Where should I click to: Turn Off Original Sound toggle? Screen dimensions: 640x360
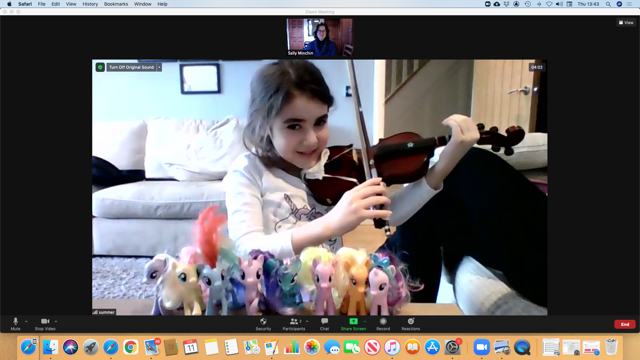click(131, 67)
